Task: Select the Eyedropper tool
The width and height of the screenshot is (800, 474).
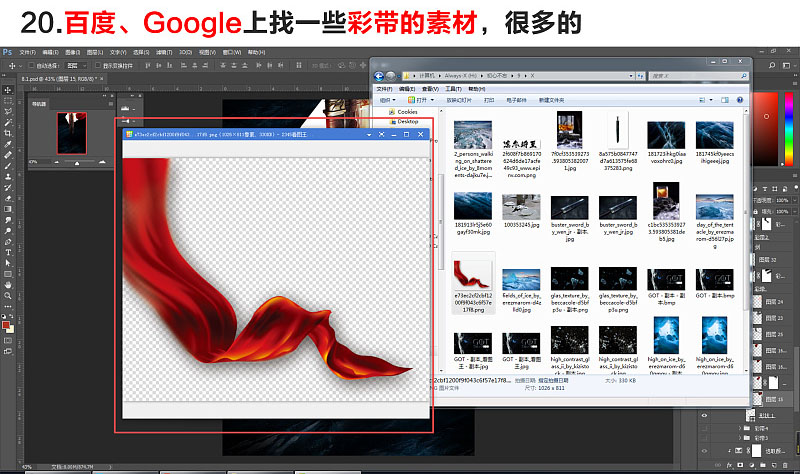Action: point(8,144)
